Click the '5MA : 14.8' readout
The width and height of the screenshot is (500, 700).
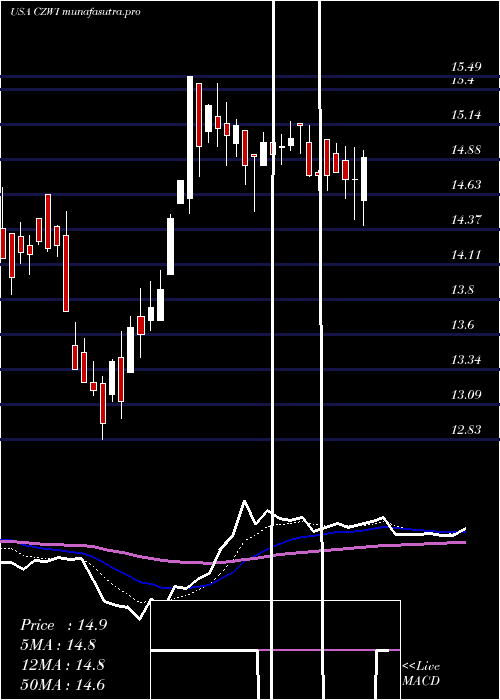[58, 645]
